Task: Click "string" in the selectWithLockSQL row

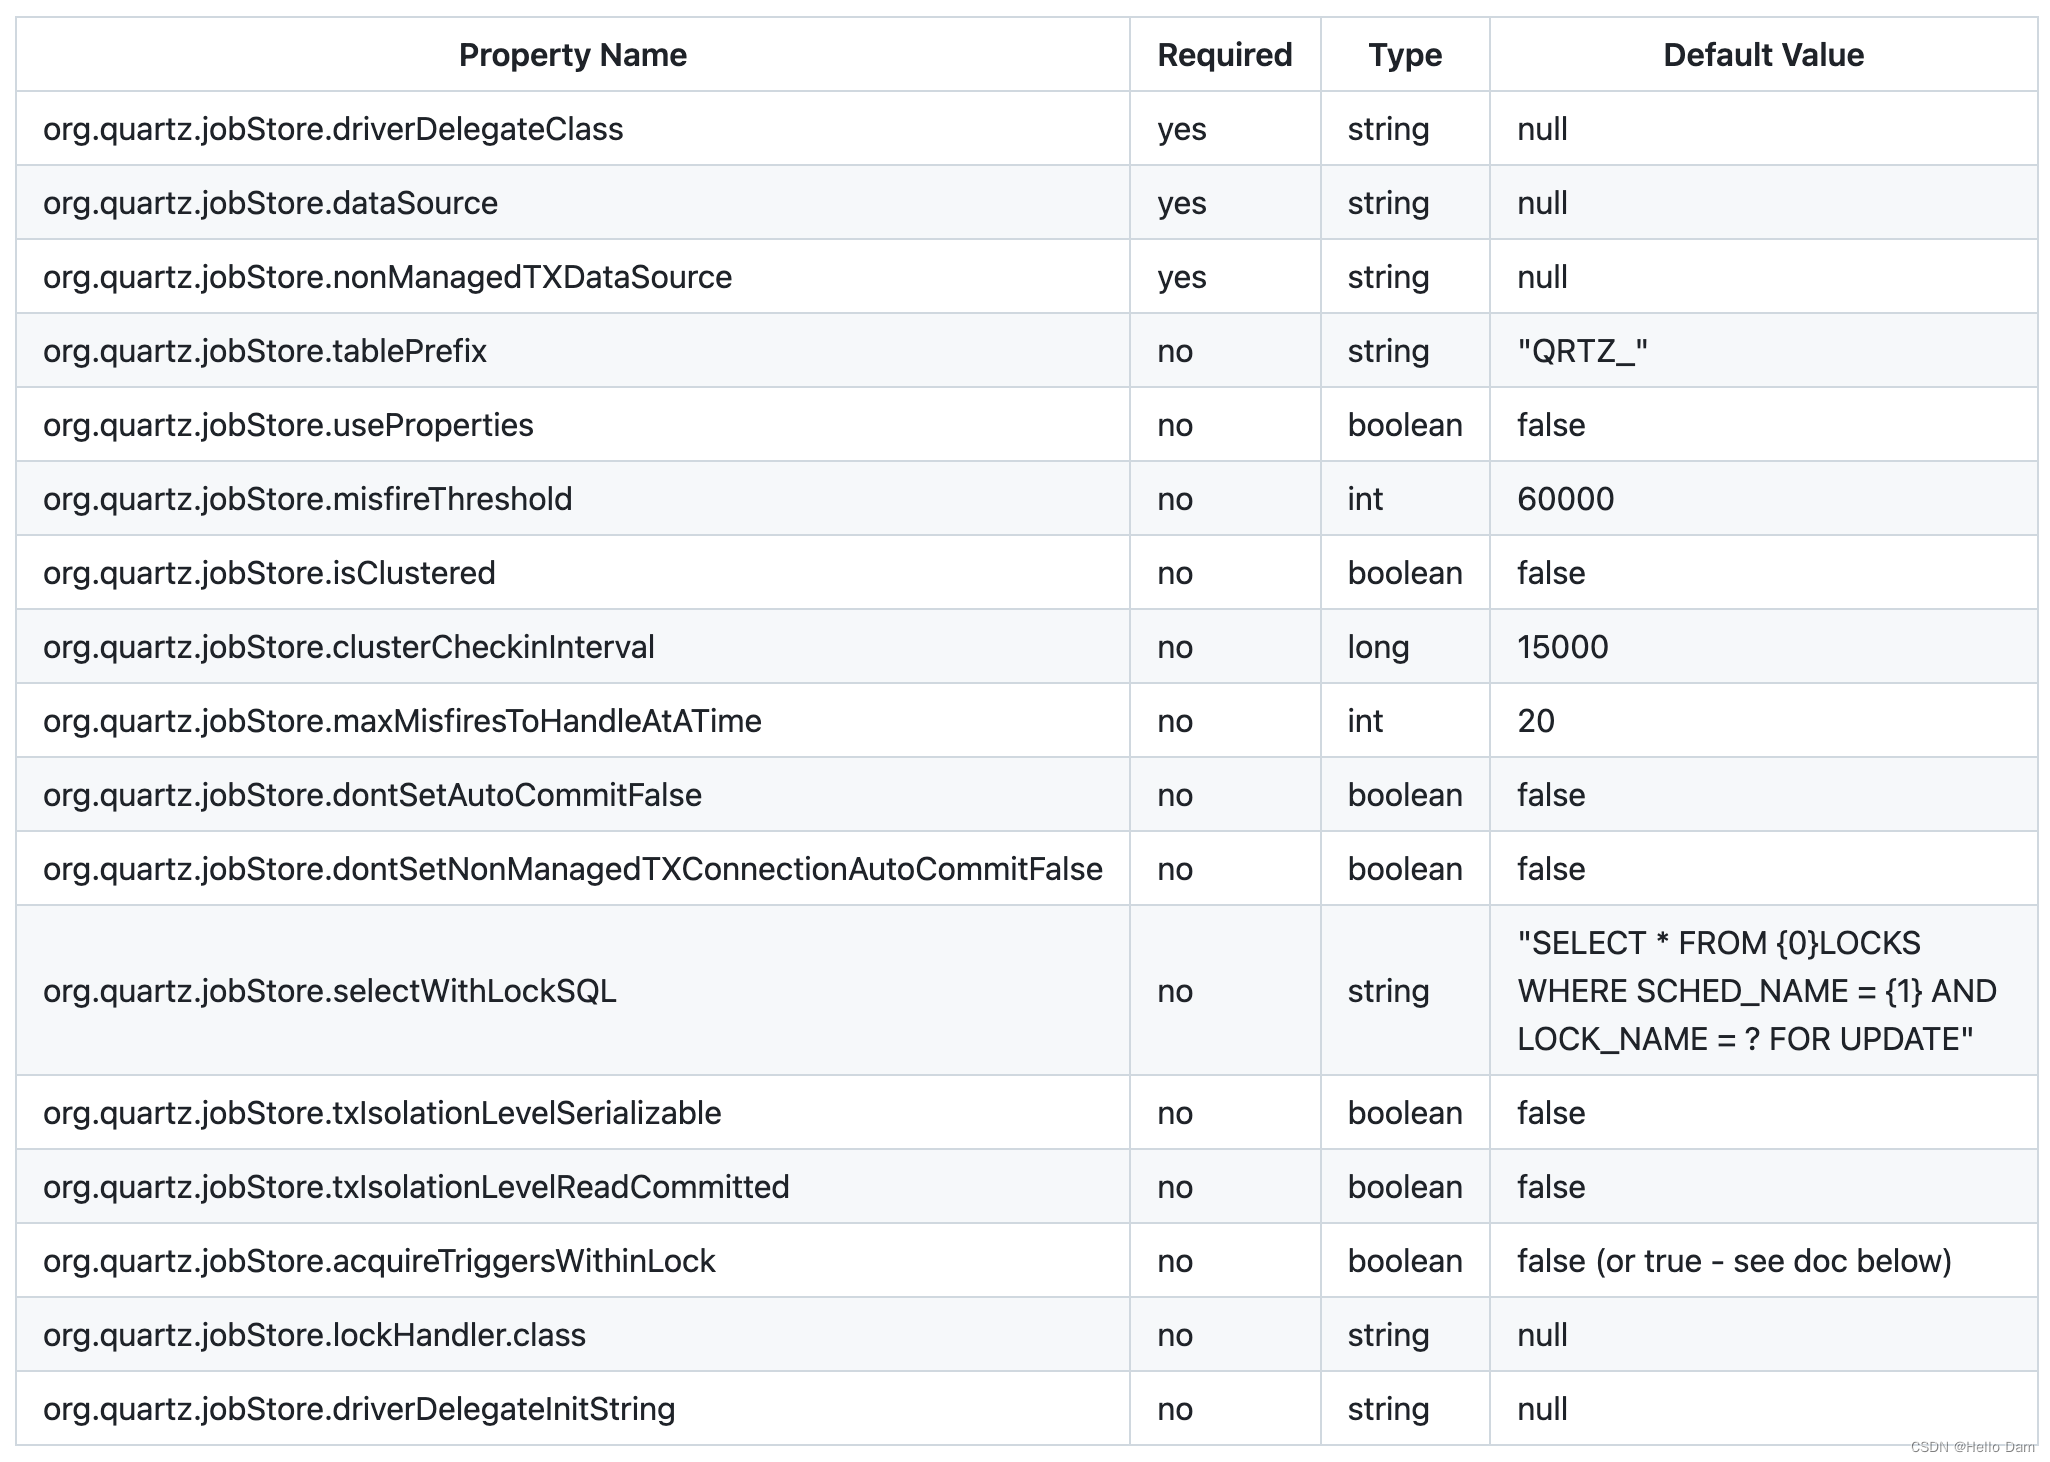Action: coord(1388,991)
